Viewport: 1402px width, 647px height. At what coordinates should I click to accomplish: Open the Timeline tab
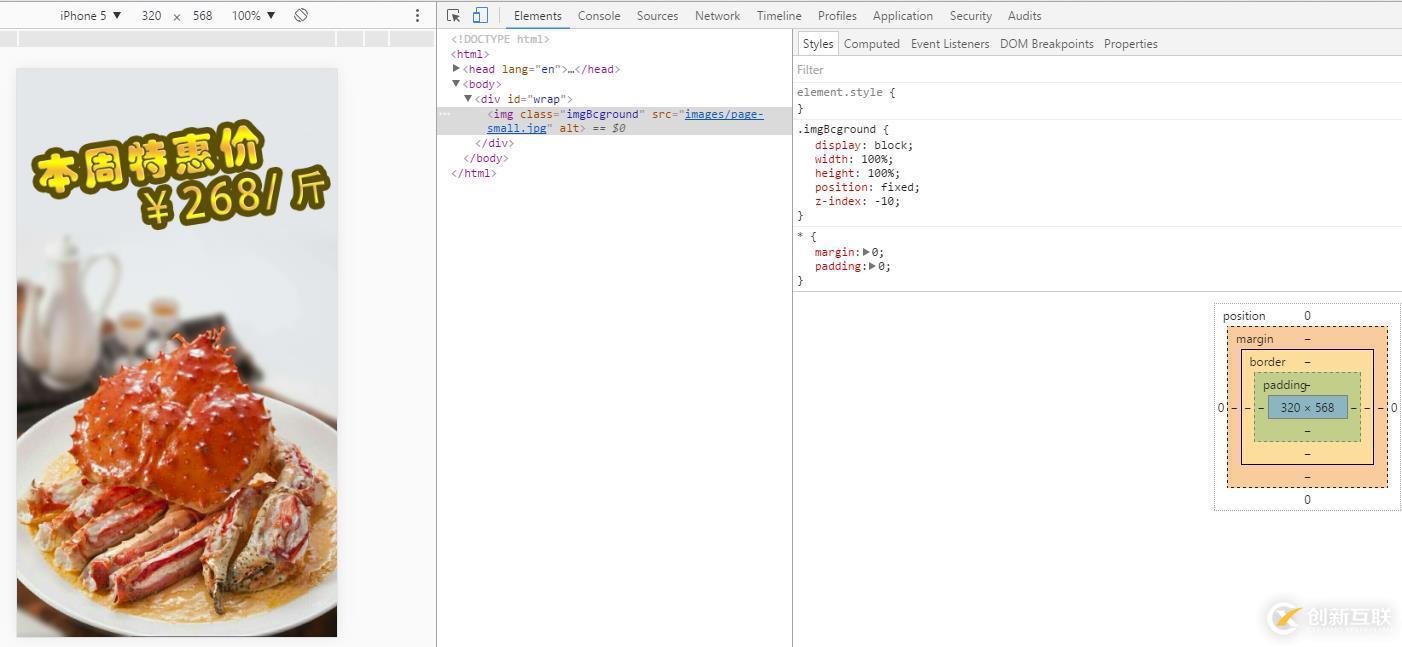[x=779, y=15]
